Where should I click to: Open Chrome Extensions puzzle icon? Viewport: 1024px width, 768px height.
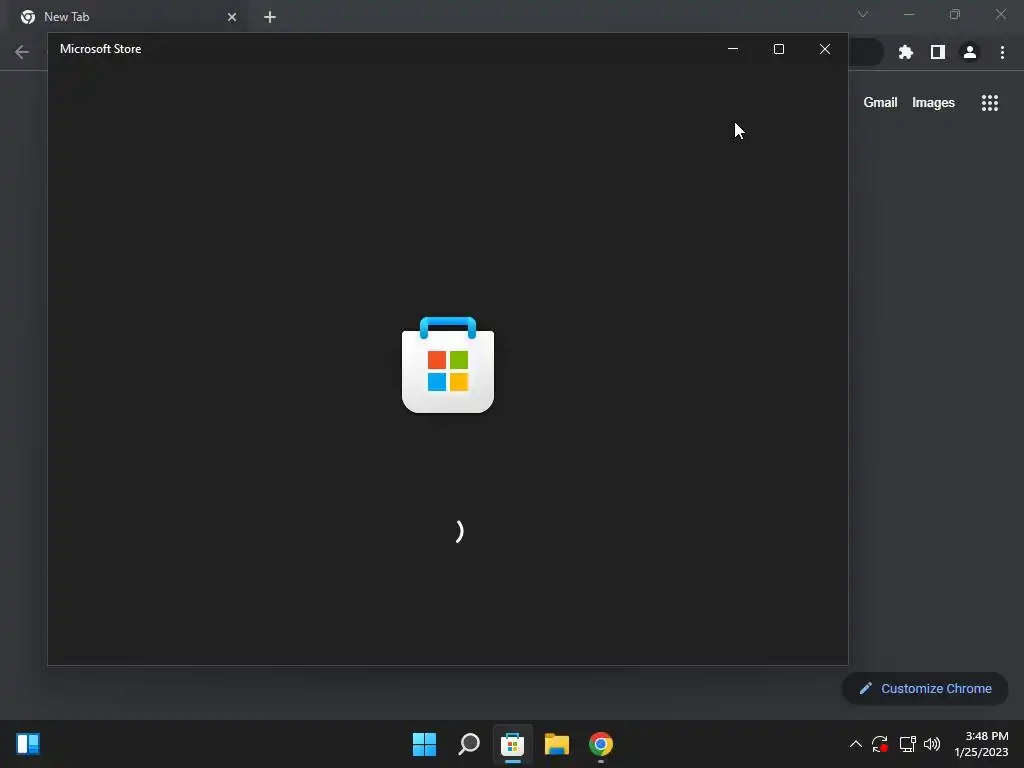tap(906, 52)
